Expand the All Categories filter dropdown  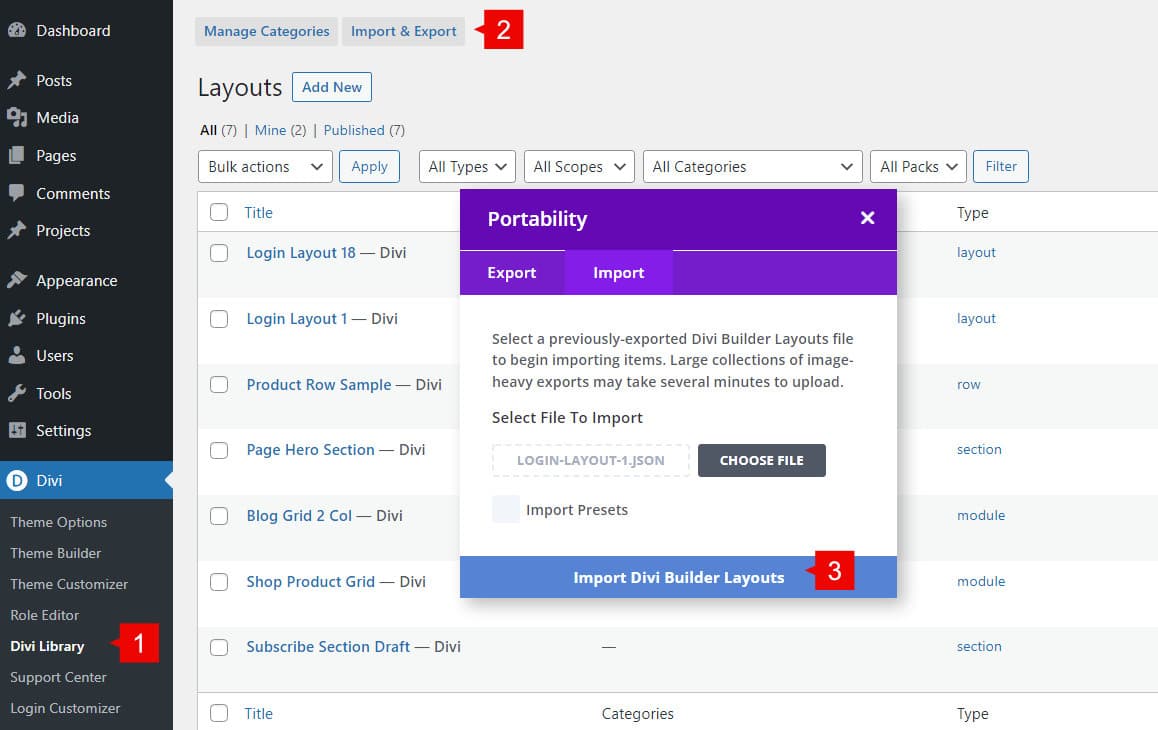pyautogui.click(x=752, y=167)
